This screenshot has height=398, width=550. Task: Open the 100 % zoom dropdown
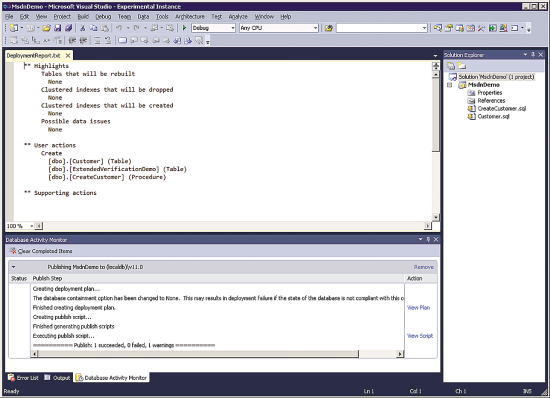pyautogui.click(x=31, y=226)
